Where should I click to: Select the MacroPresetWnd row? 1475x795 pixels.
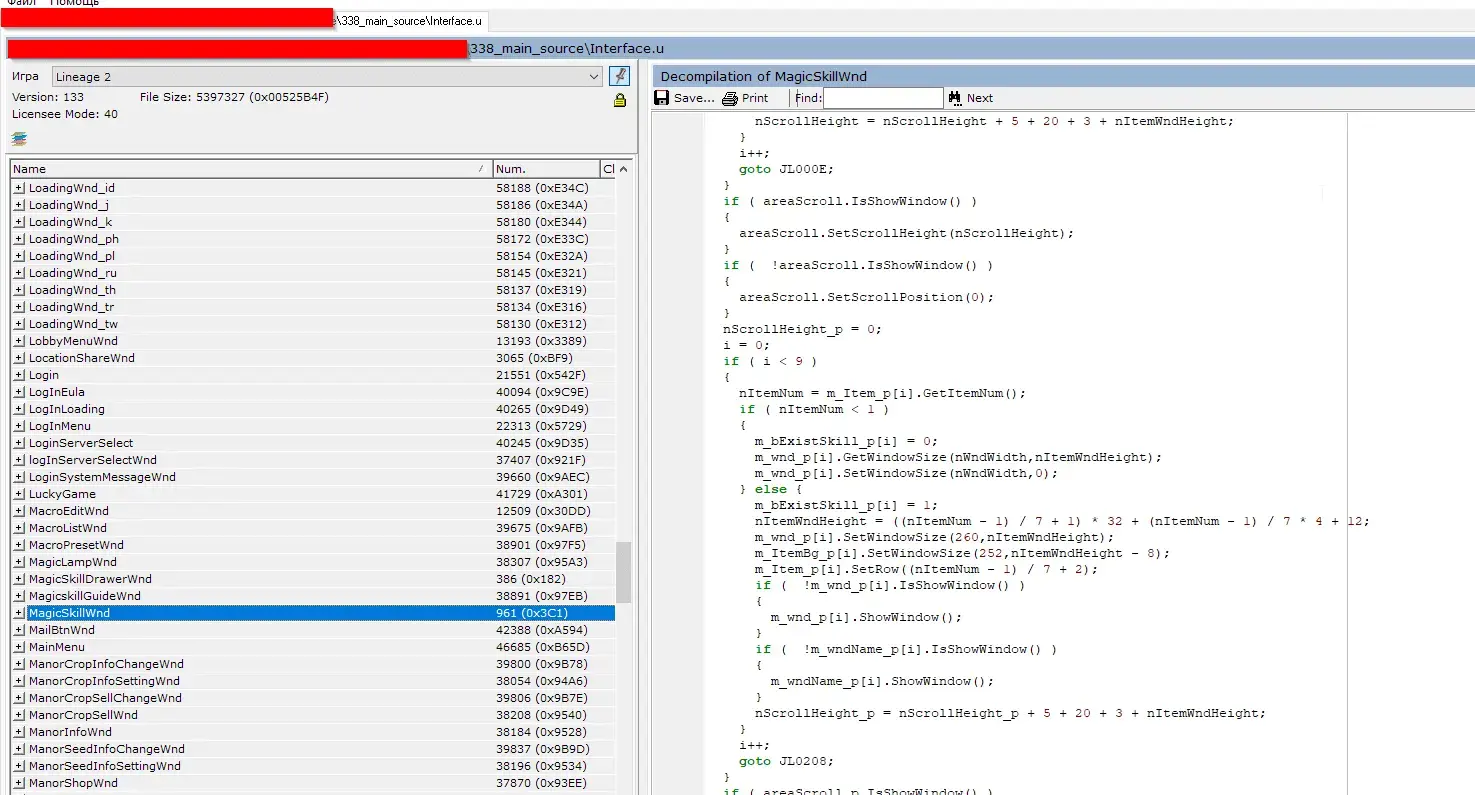point(313,545)
